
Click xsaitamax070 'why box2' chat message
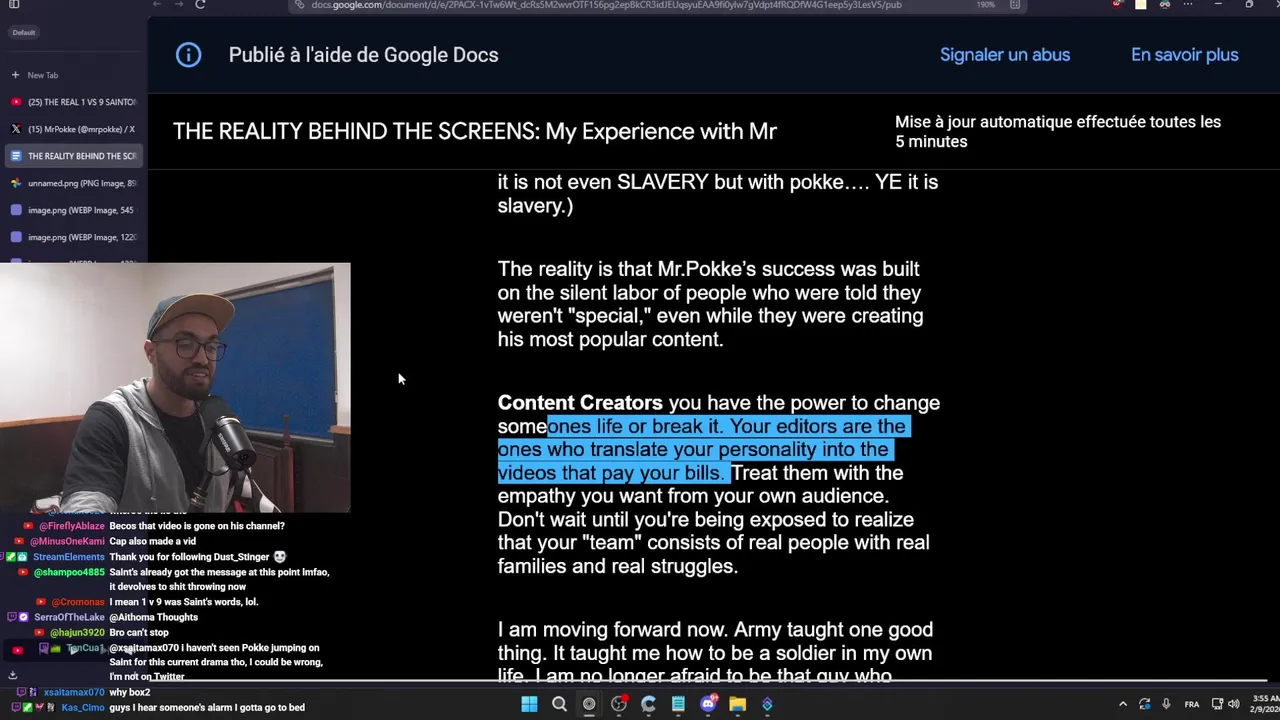129,693
